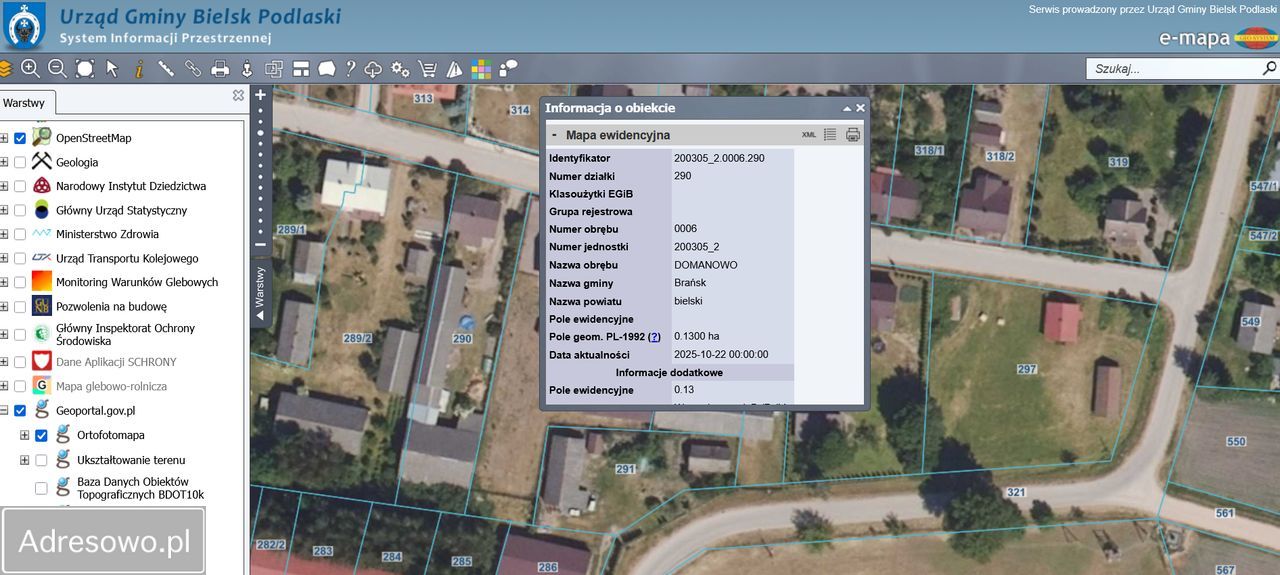Enable the Geologia layer checkbox
The width and height of the screenshot is (1280, 575).
tap(20, 162)
